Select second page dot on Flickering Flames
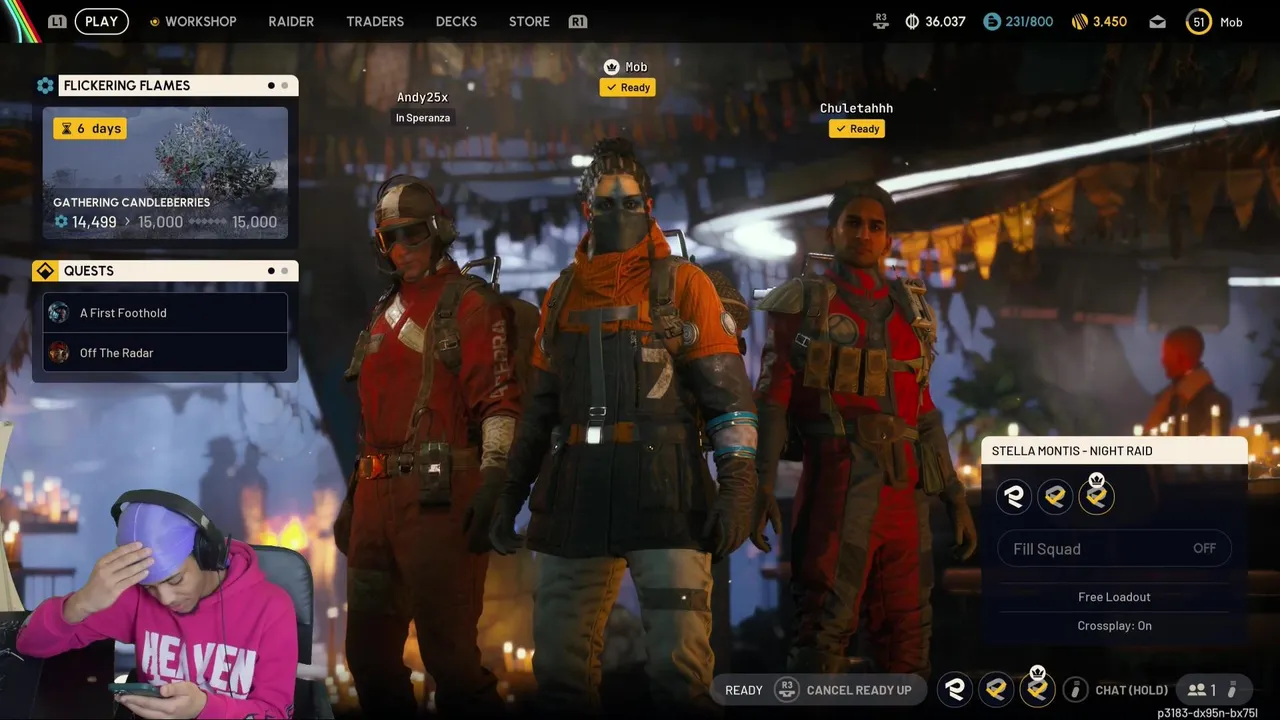The image size is (1280, 720). point(284,86)
